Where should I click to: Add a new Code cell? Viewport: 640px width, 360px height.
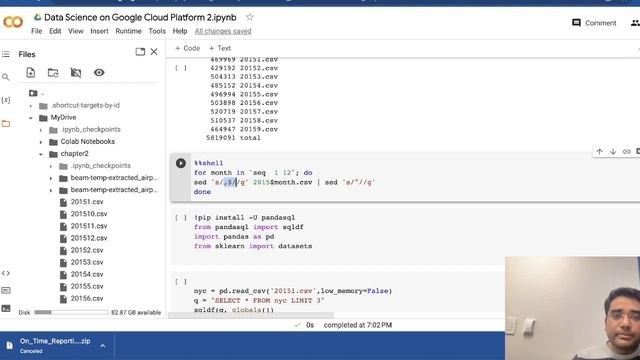coord(187,48)
